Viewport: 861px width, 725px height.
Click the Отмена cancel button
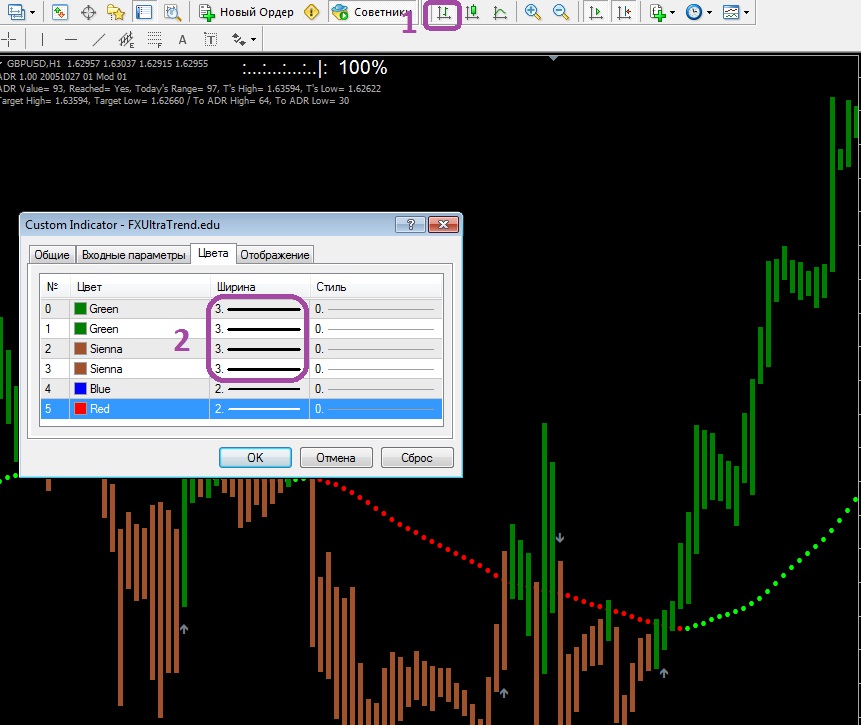[x=336, y=458]
